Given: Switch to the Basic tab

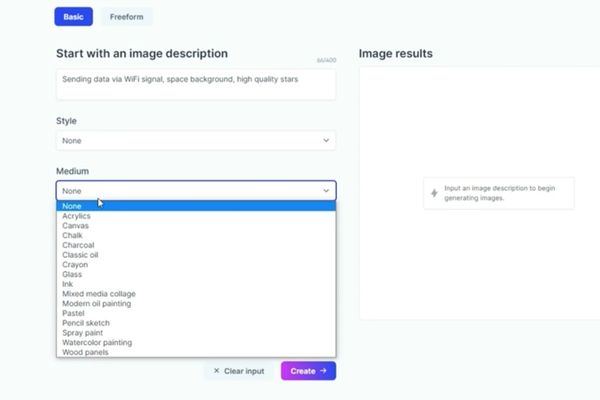Looking at the screenshot, I should 73,17.
